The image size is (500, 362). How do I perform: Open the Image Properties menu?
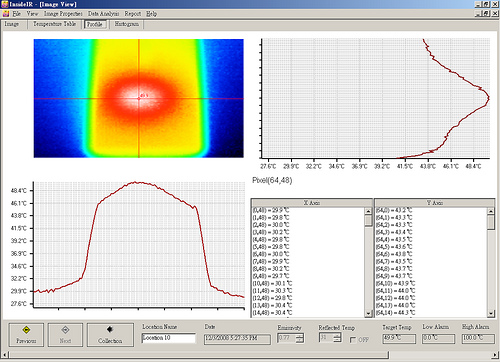click(63, 14)
